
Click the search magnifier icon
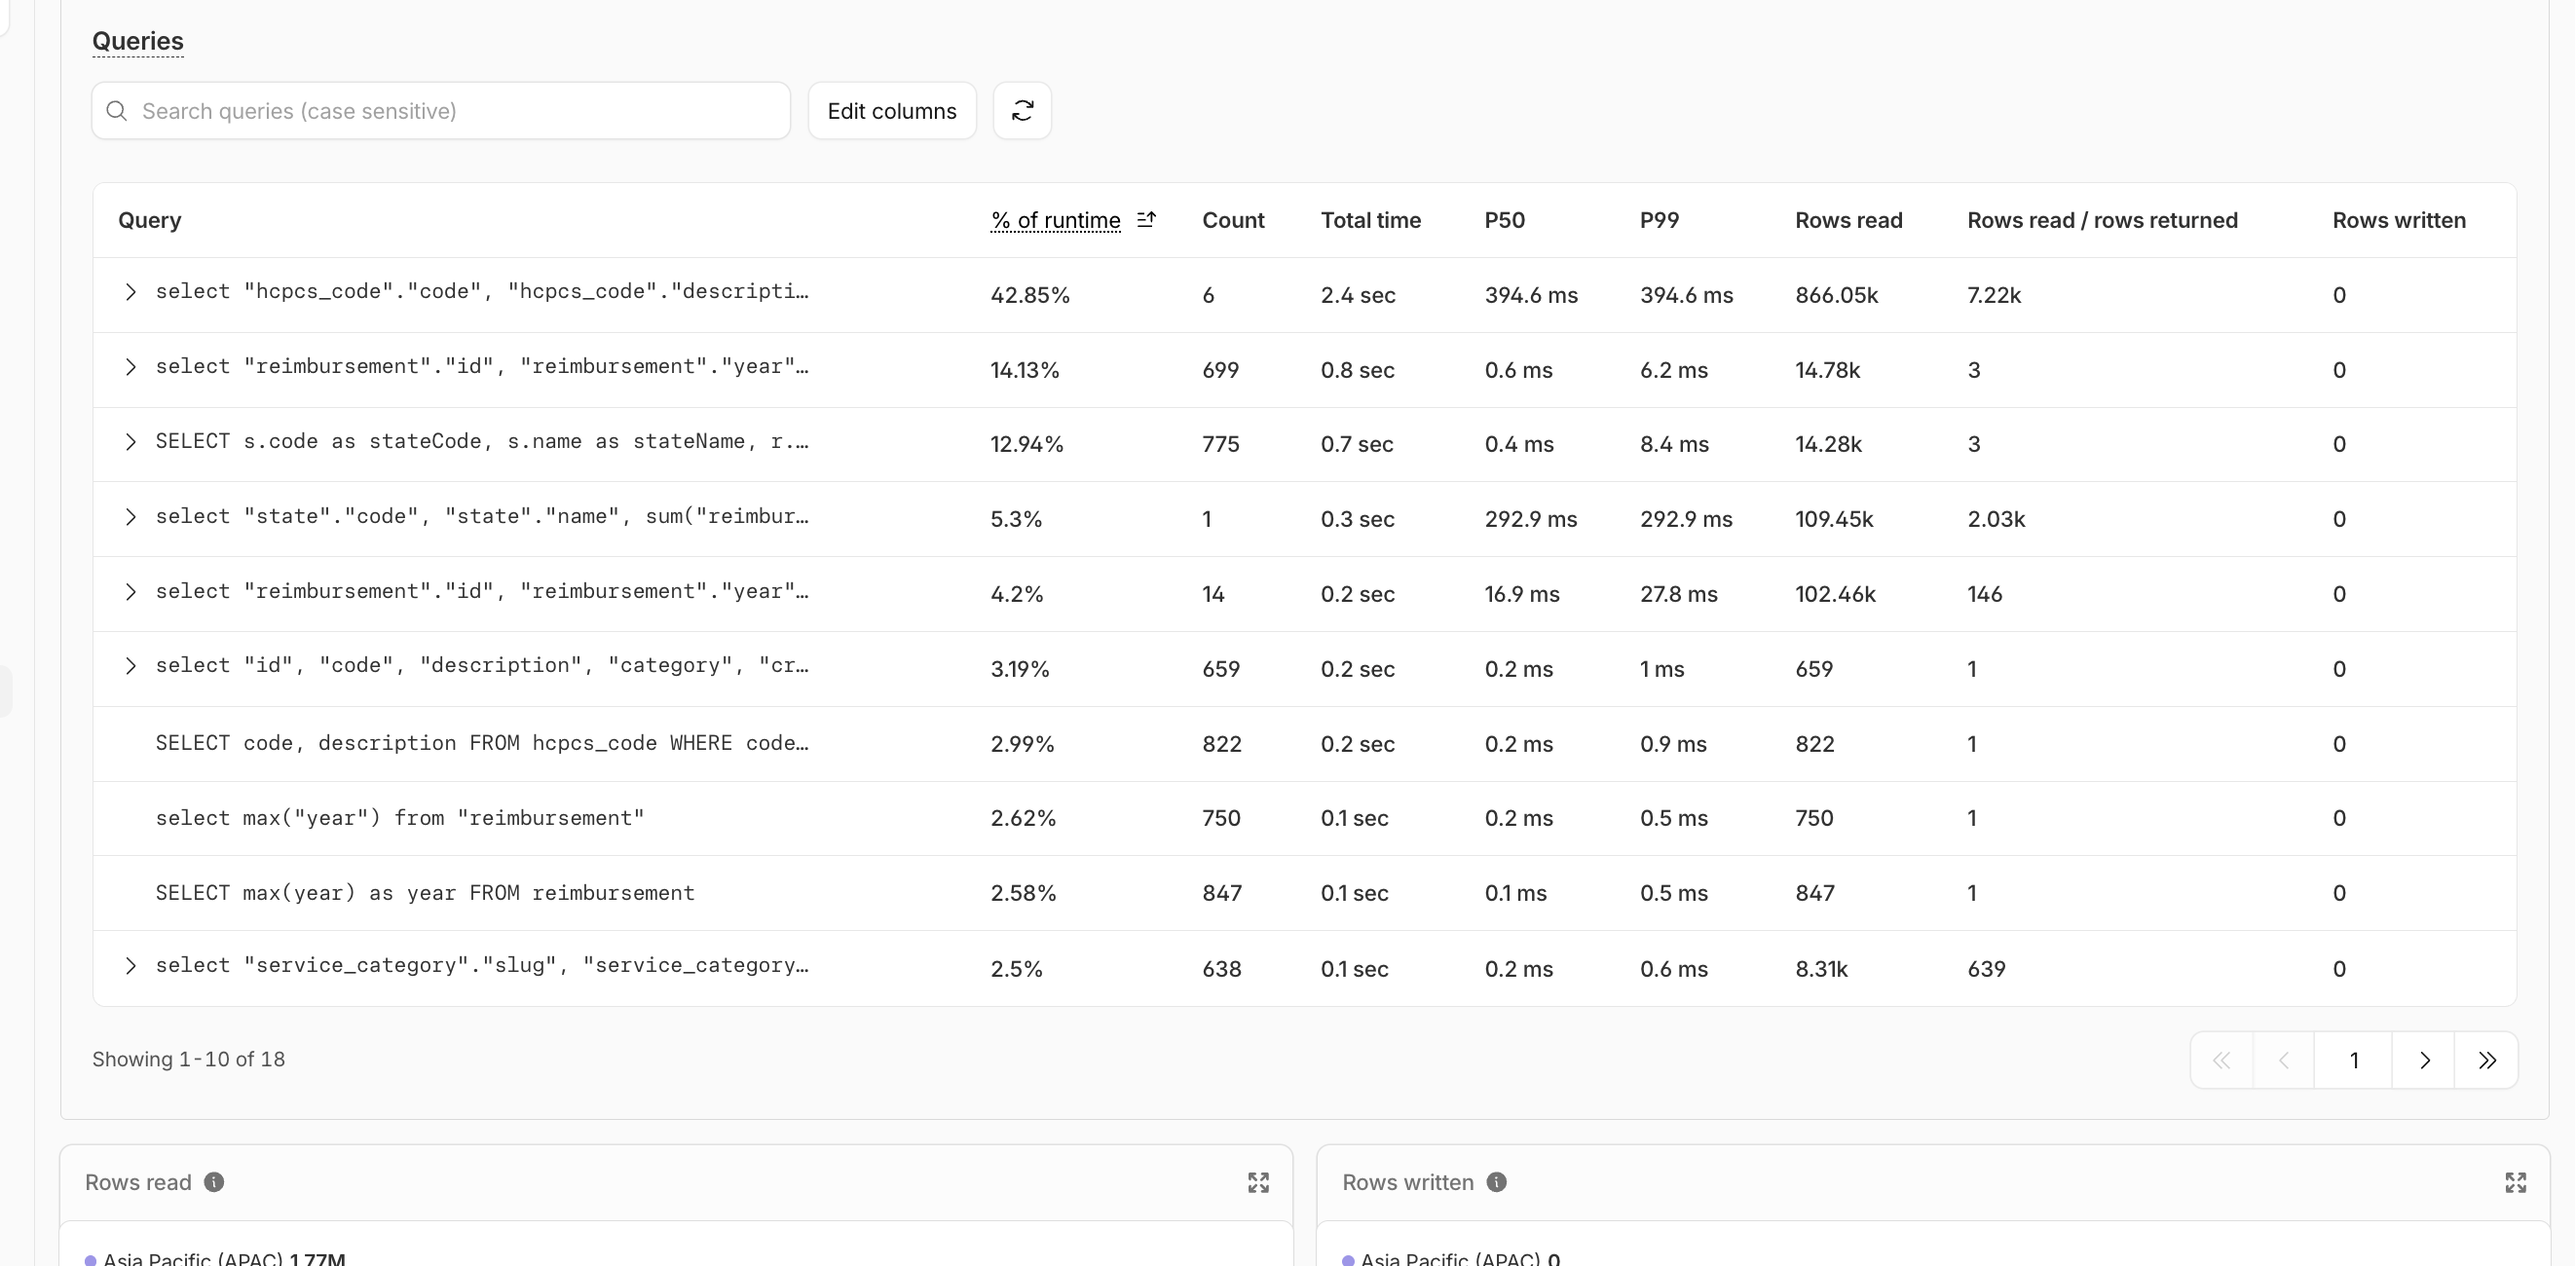point(116,111)
